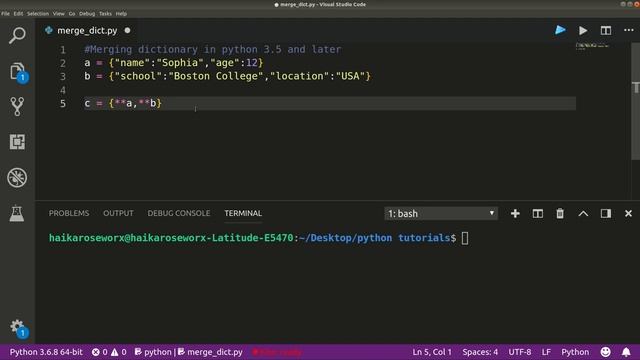This screenshot has width=640, height=360.
Task: Open the Debug menu
Action: [x=87, y=13]
